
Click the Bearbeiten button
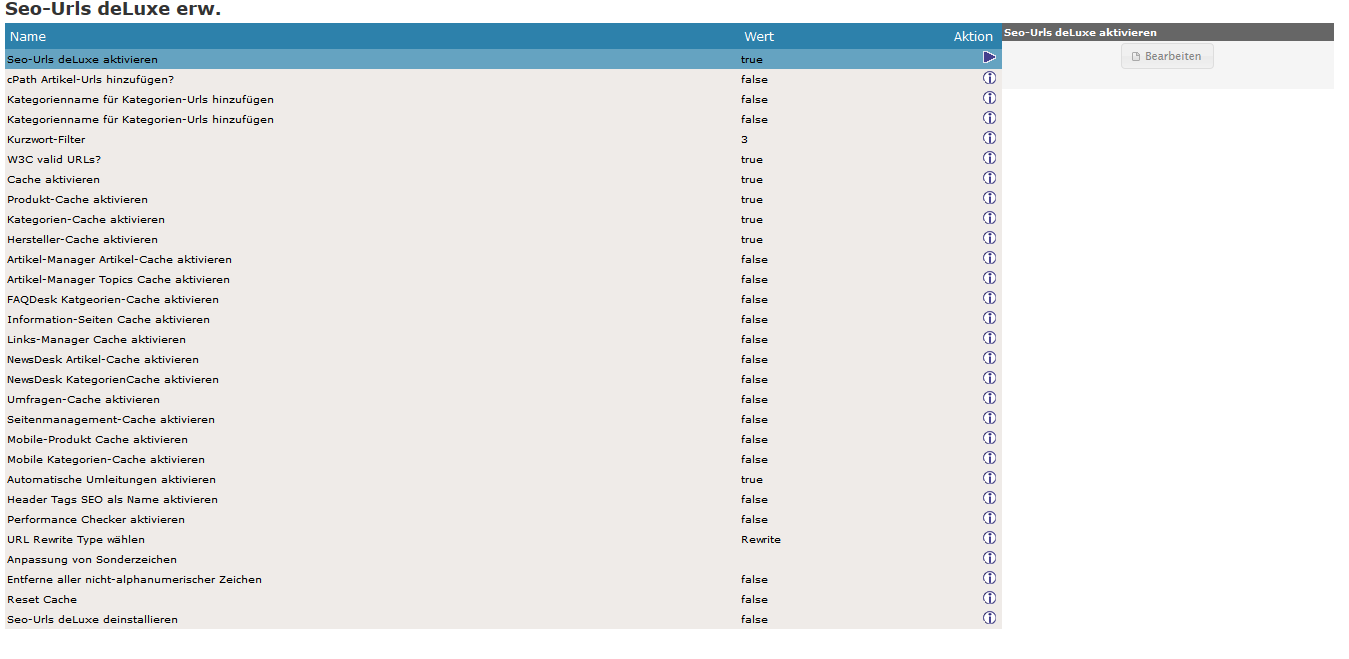click(x=1167, y=56)
